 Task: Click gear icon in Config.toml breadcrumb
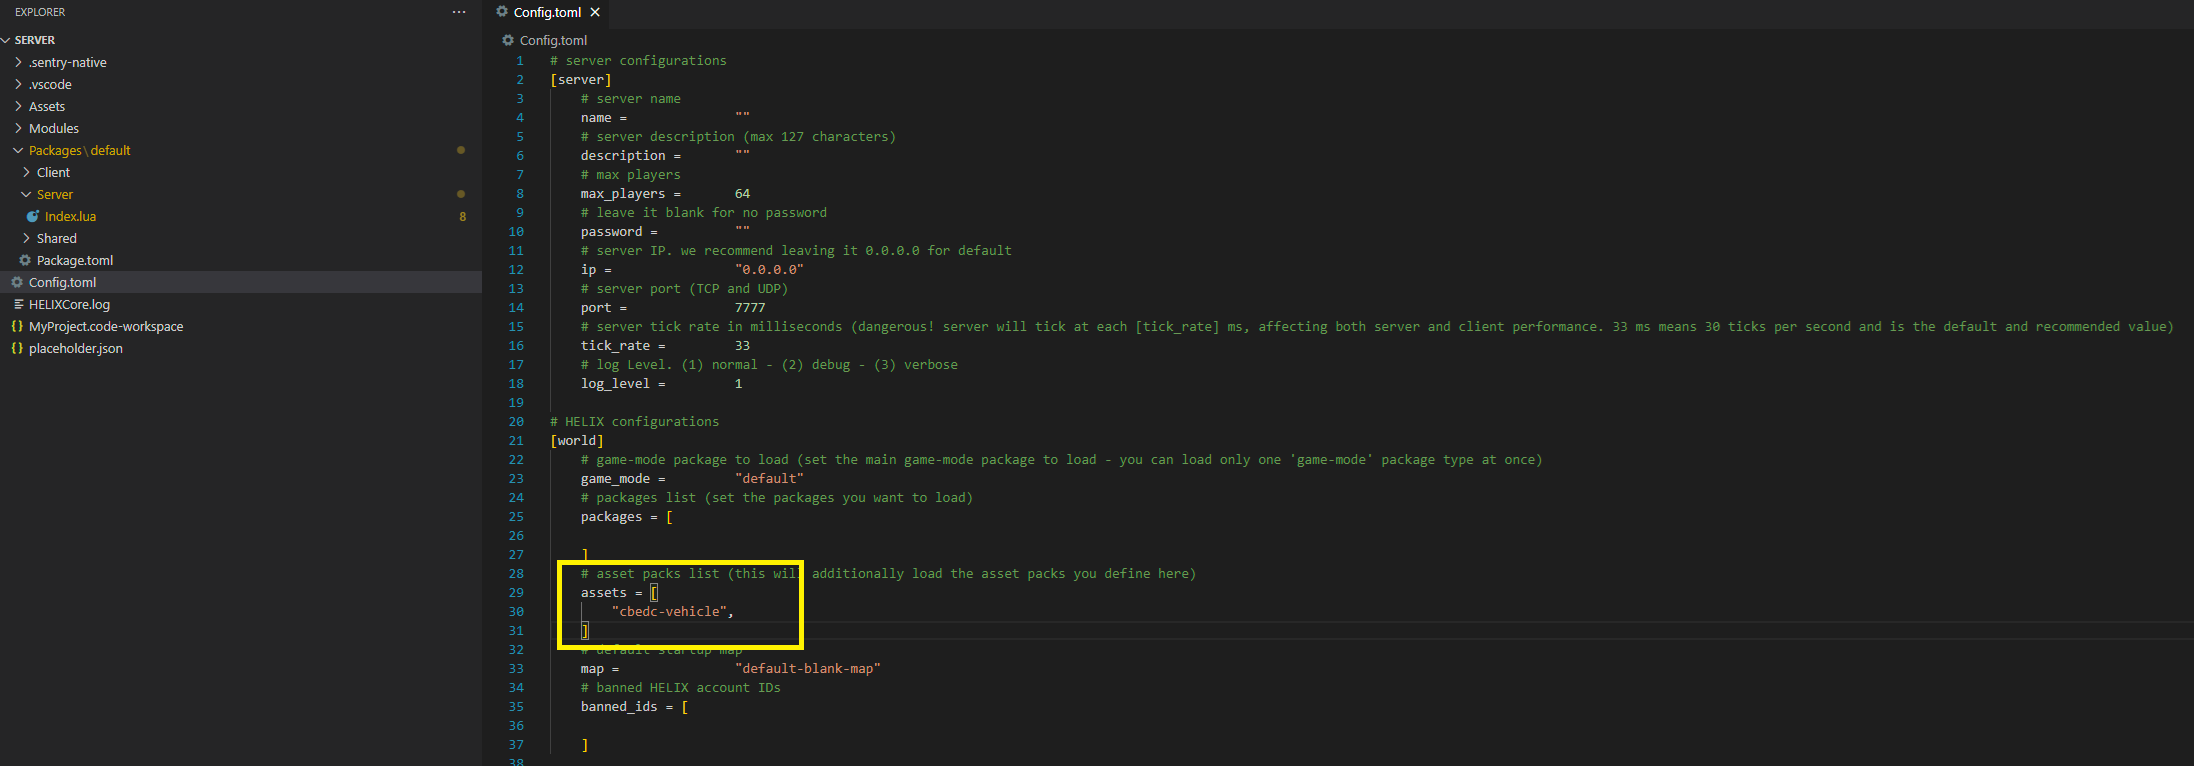point(508,40)
